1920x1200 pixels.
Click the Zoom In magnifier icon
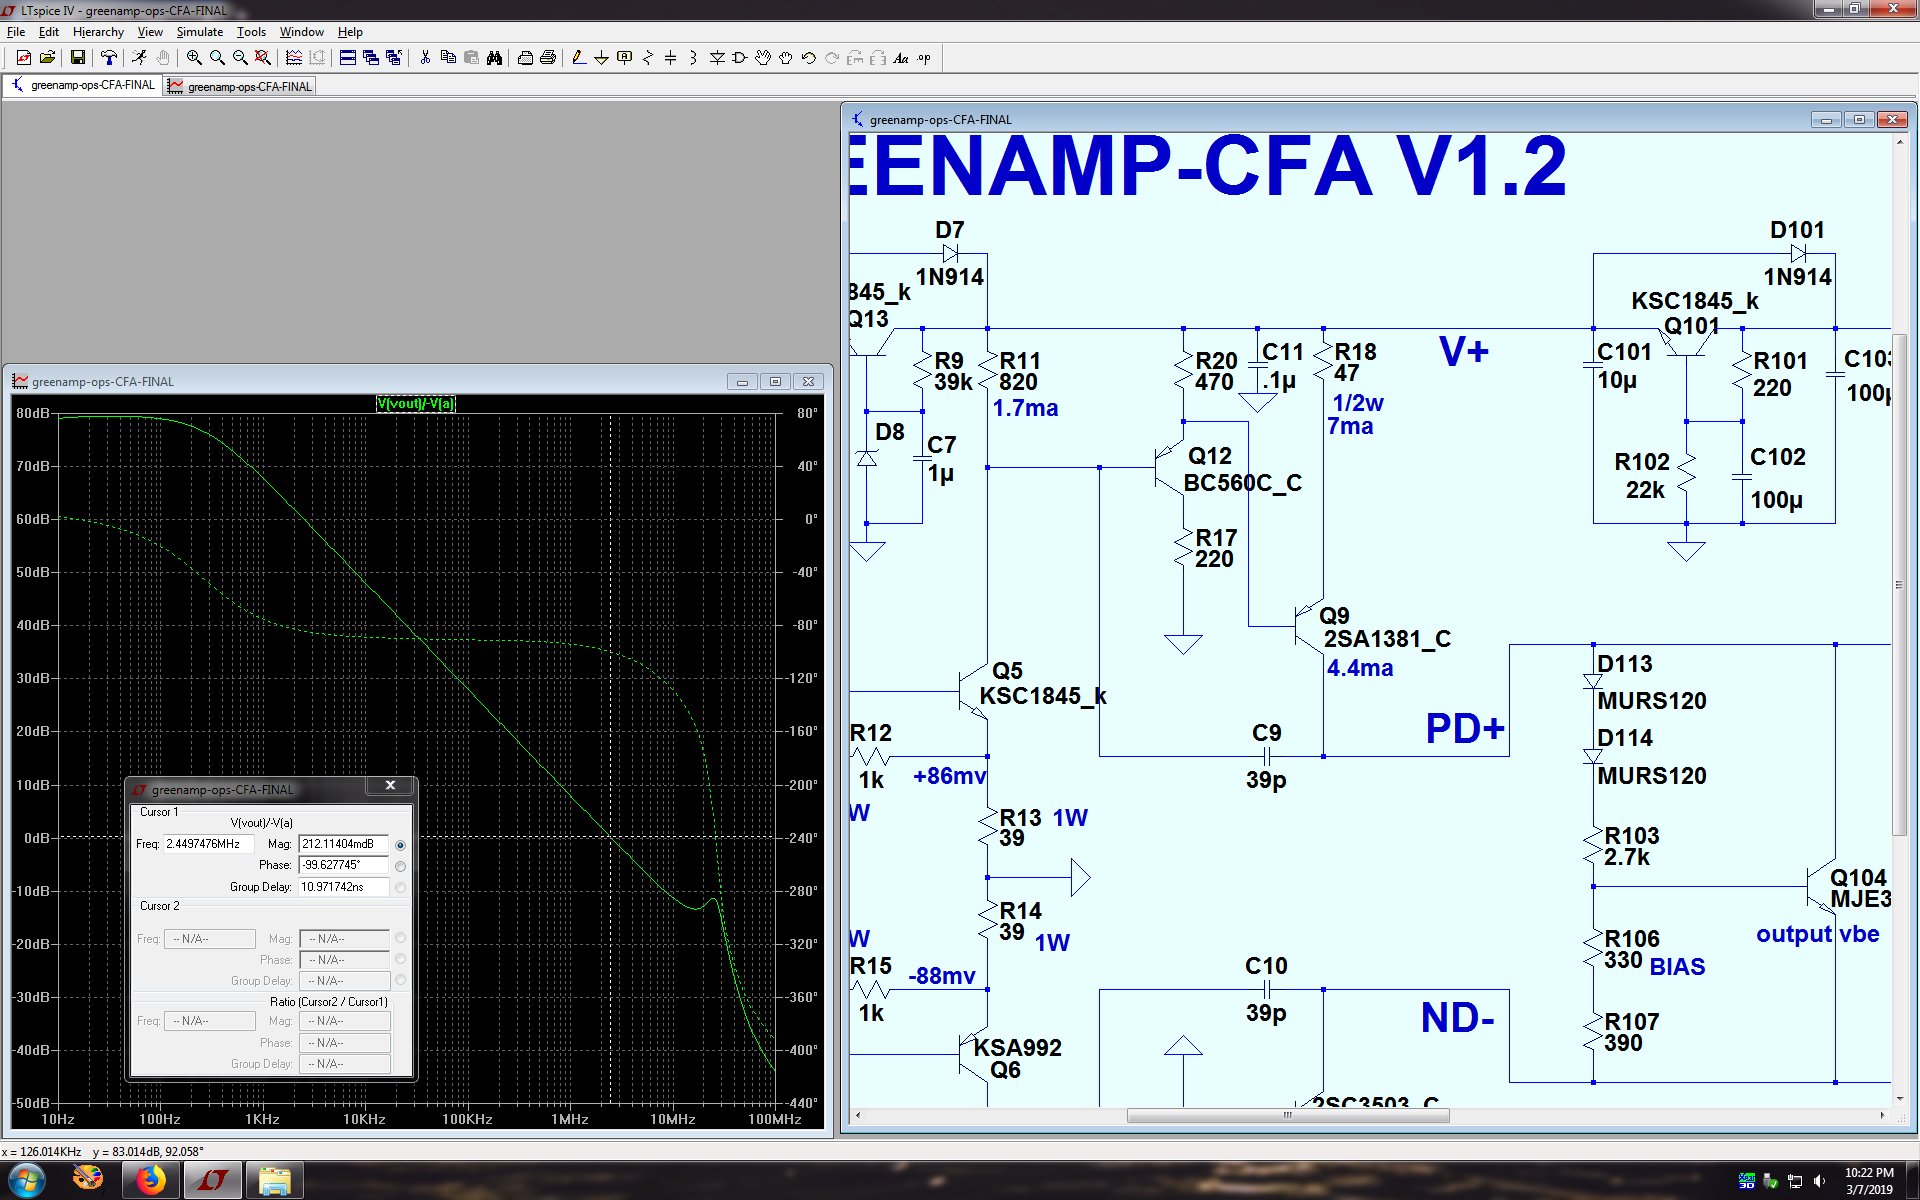tap(194, 58)
